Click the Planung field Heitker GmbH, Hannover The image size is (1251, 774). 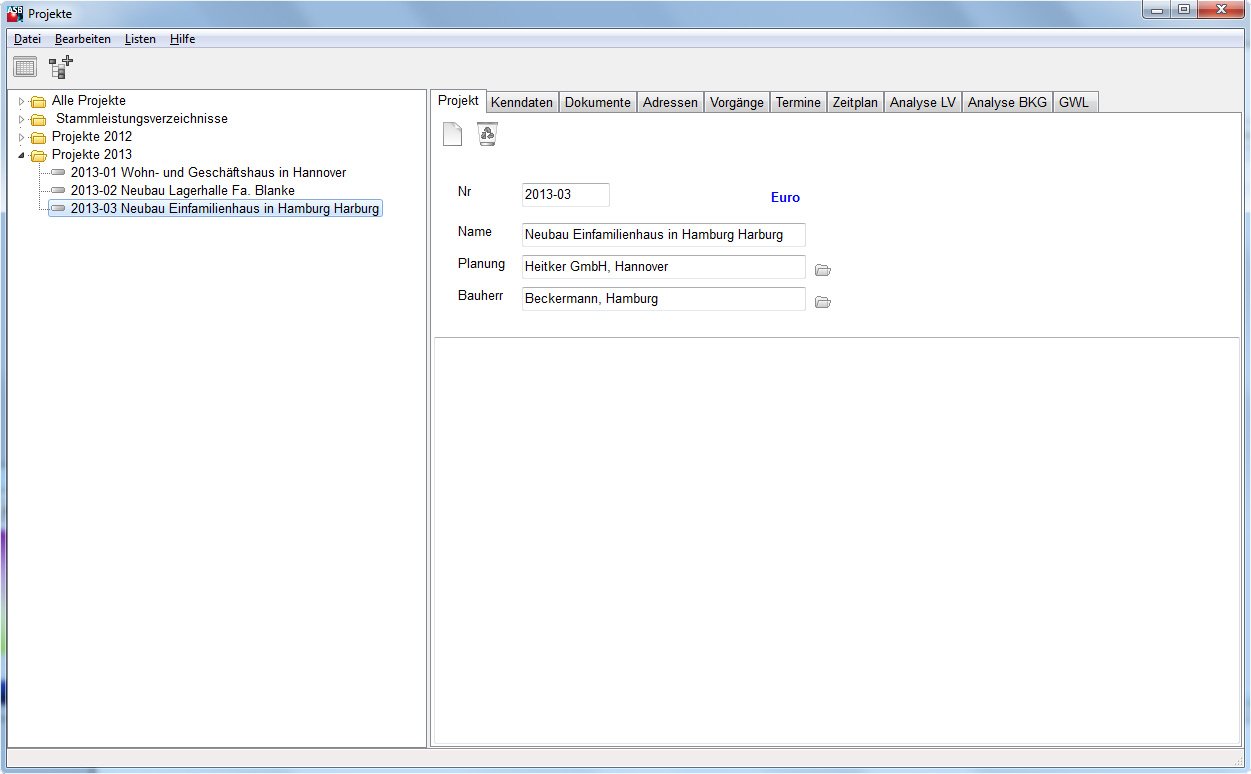[x=663, y=267]
